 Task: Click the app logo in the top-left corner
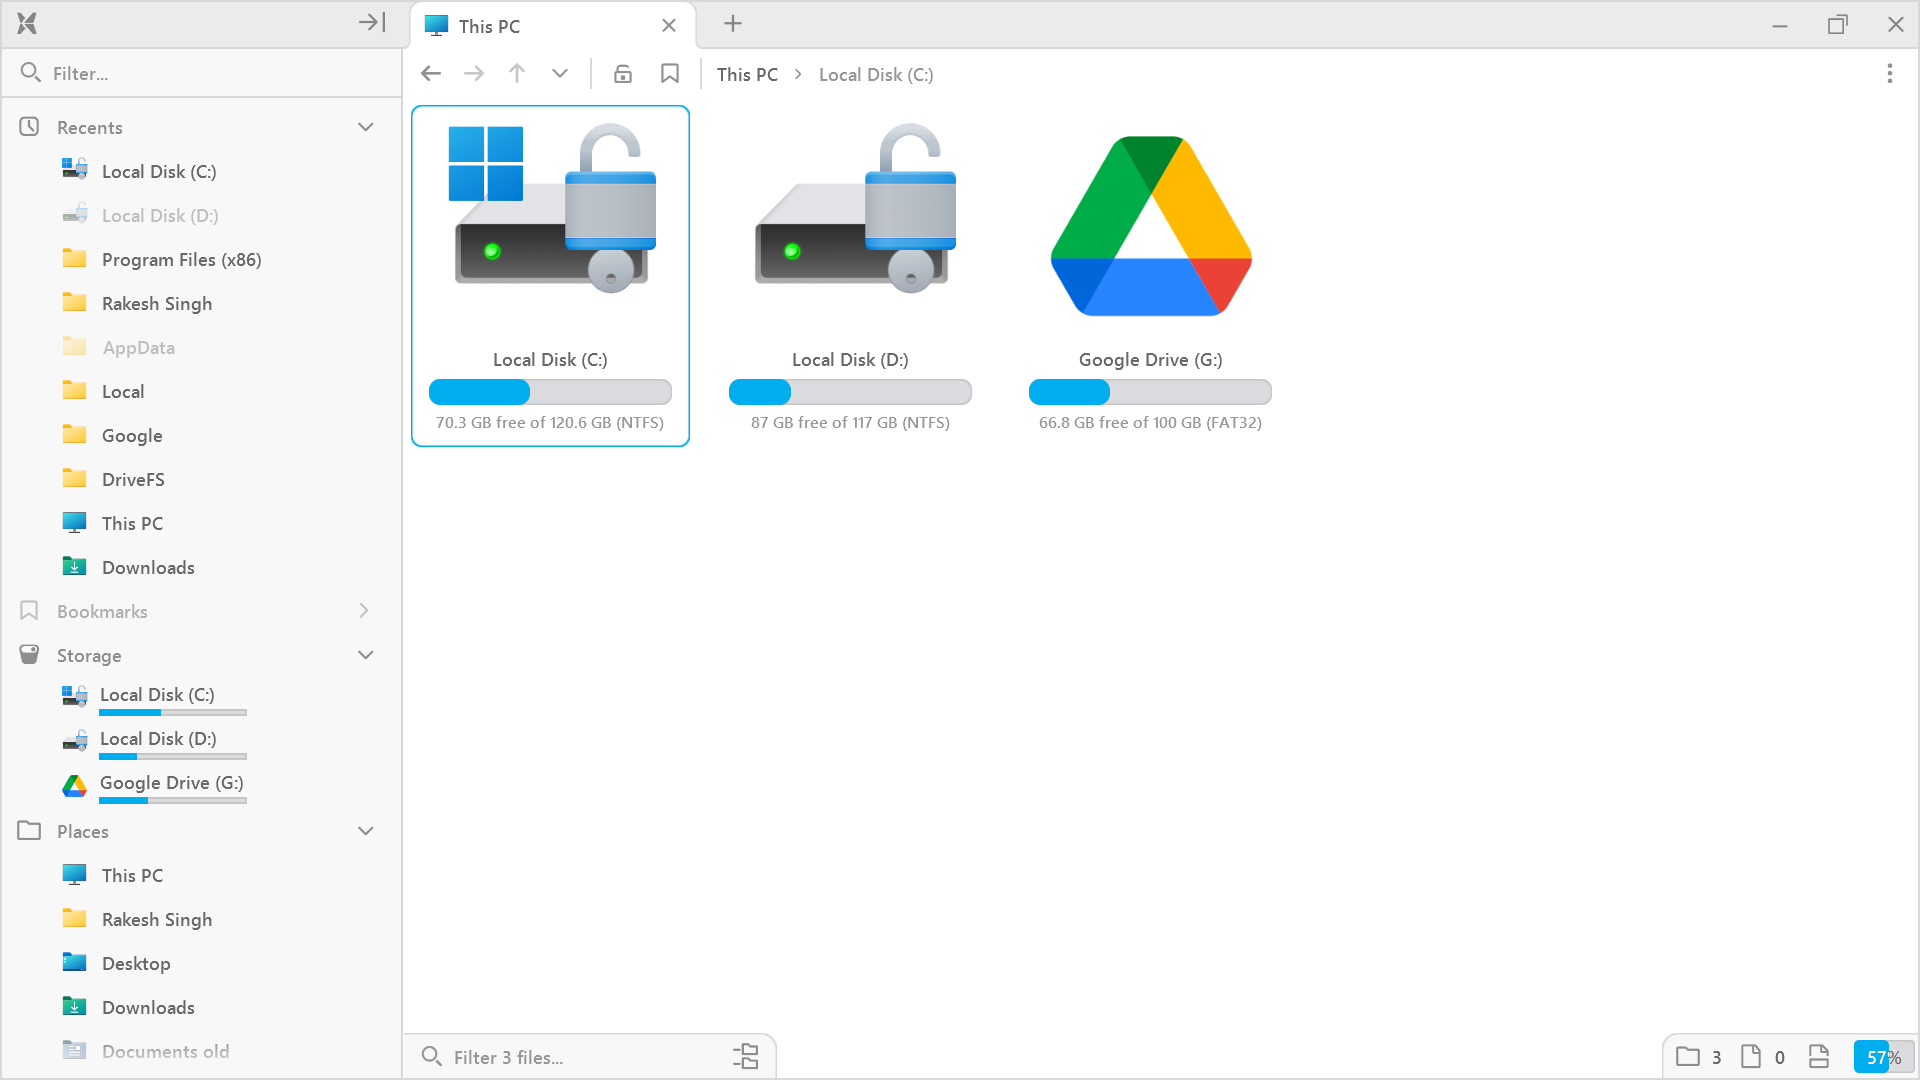(x=26, y=22)
